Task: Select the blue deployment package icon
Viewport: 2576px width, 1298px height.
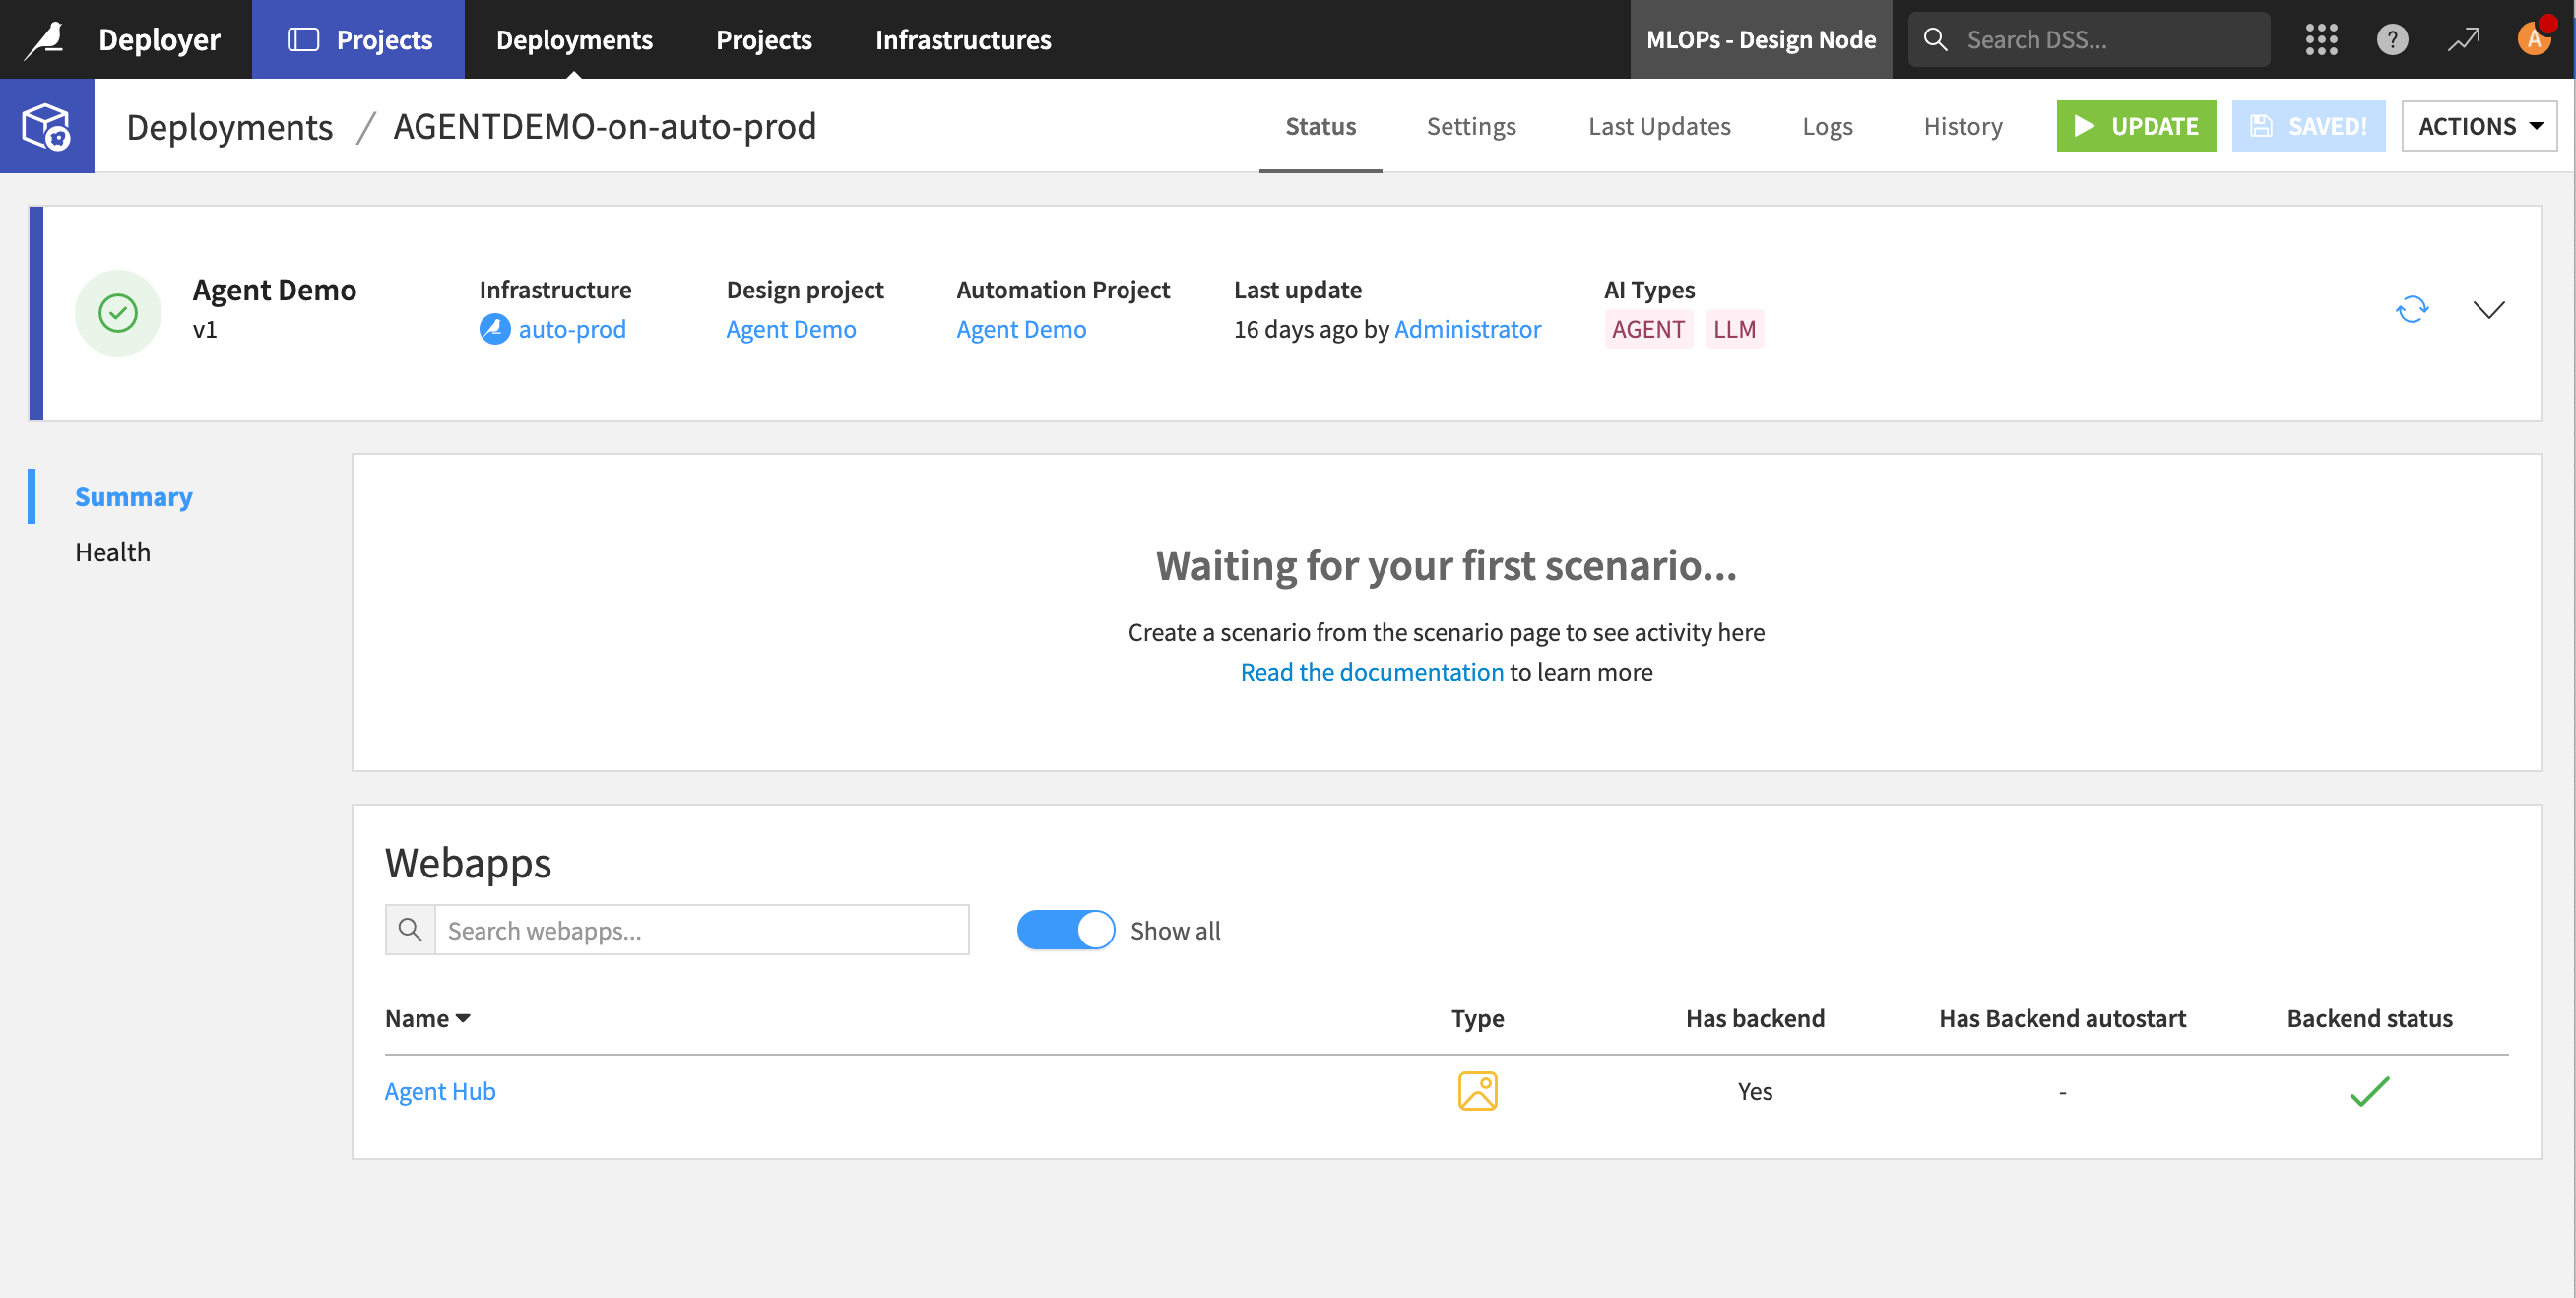Action: point(46,126)
